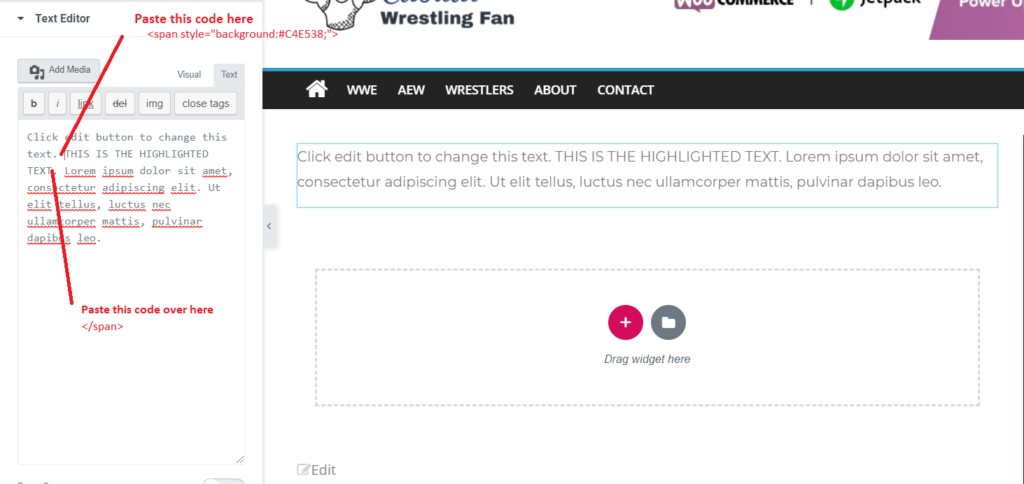Click the home icon in navigation bar
The image size is (1024, 484).
coord(317,89)
